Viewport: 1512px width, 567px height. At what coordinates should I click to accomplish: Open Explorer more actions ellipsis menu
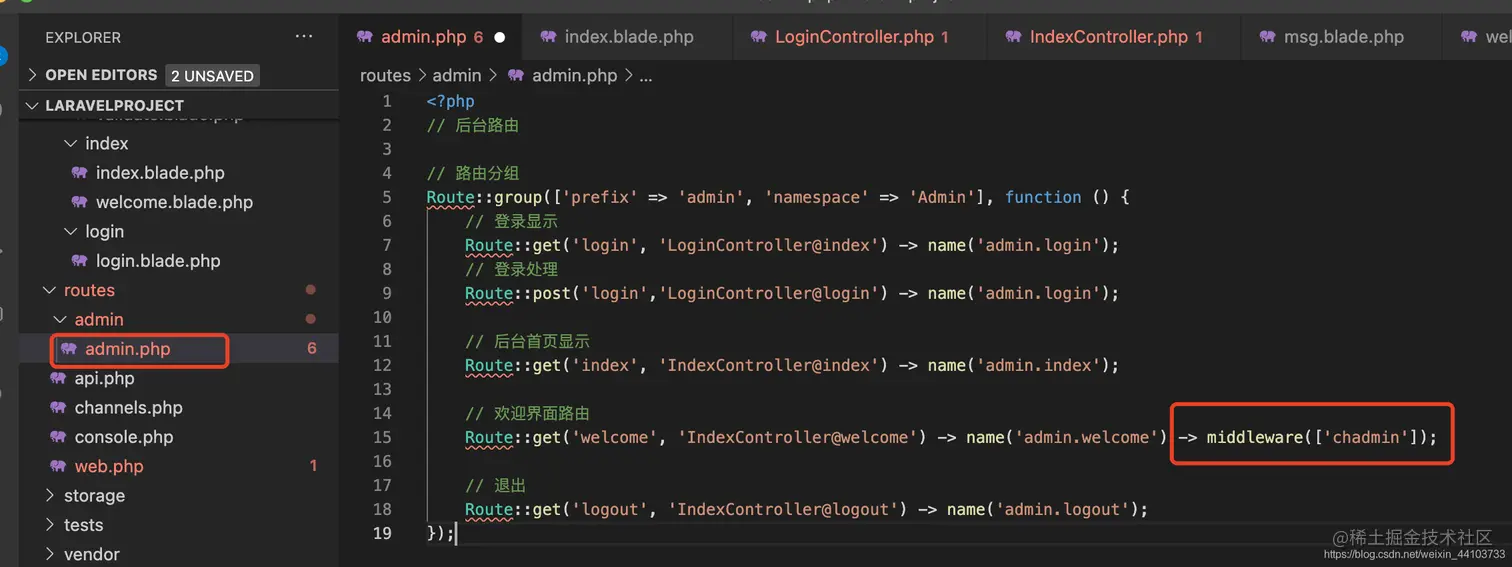[304, 37]
